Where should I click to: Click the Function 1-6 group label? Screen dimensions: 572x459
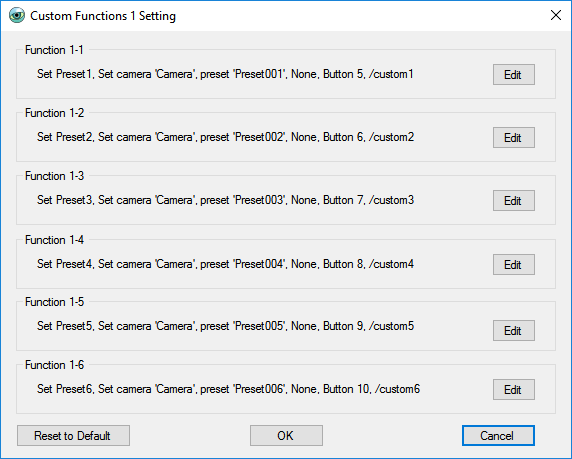tap(54, 365)
